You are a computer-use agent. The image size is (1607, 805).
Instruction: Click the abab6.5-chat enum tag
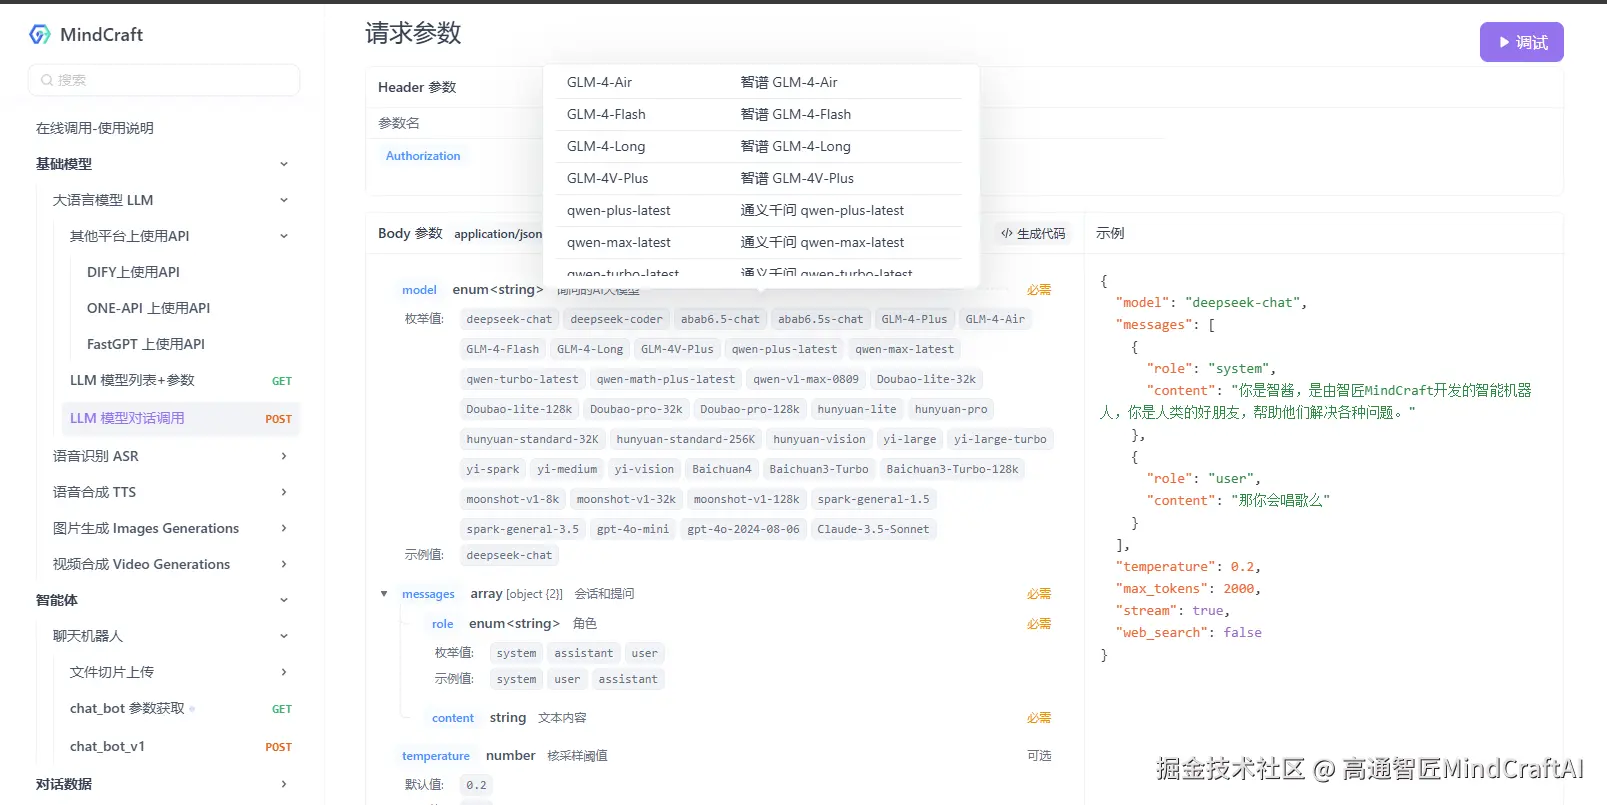(720, 319)
